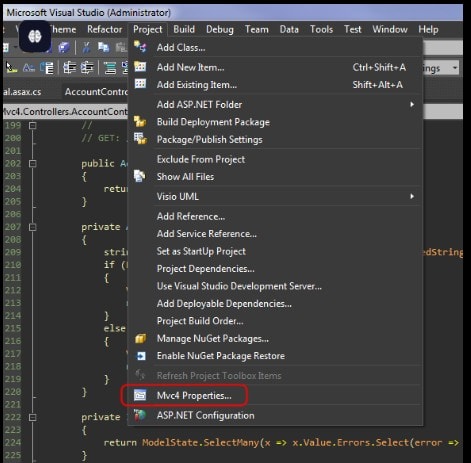Click the Add New Item icon
The height and width of the screenshot is (463, 471).
click(140, 66)
